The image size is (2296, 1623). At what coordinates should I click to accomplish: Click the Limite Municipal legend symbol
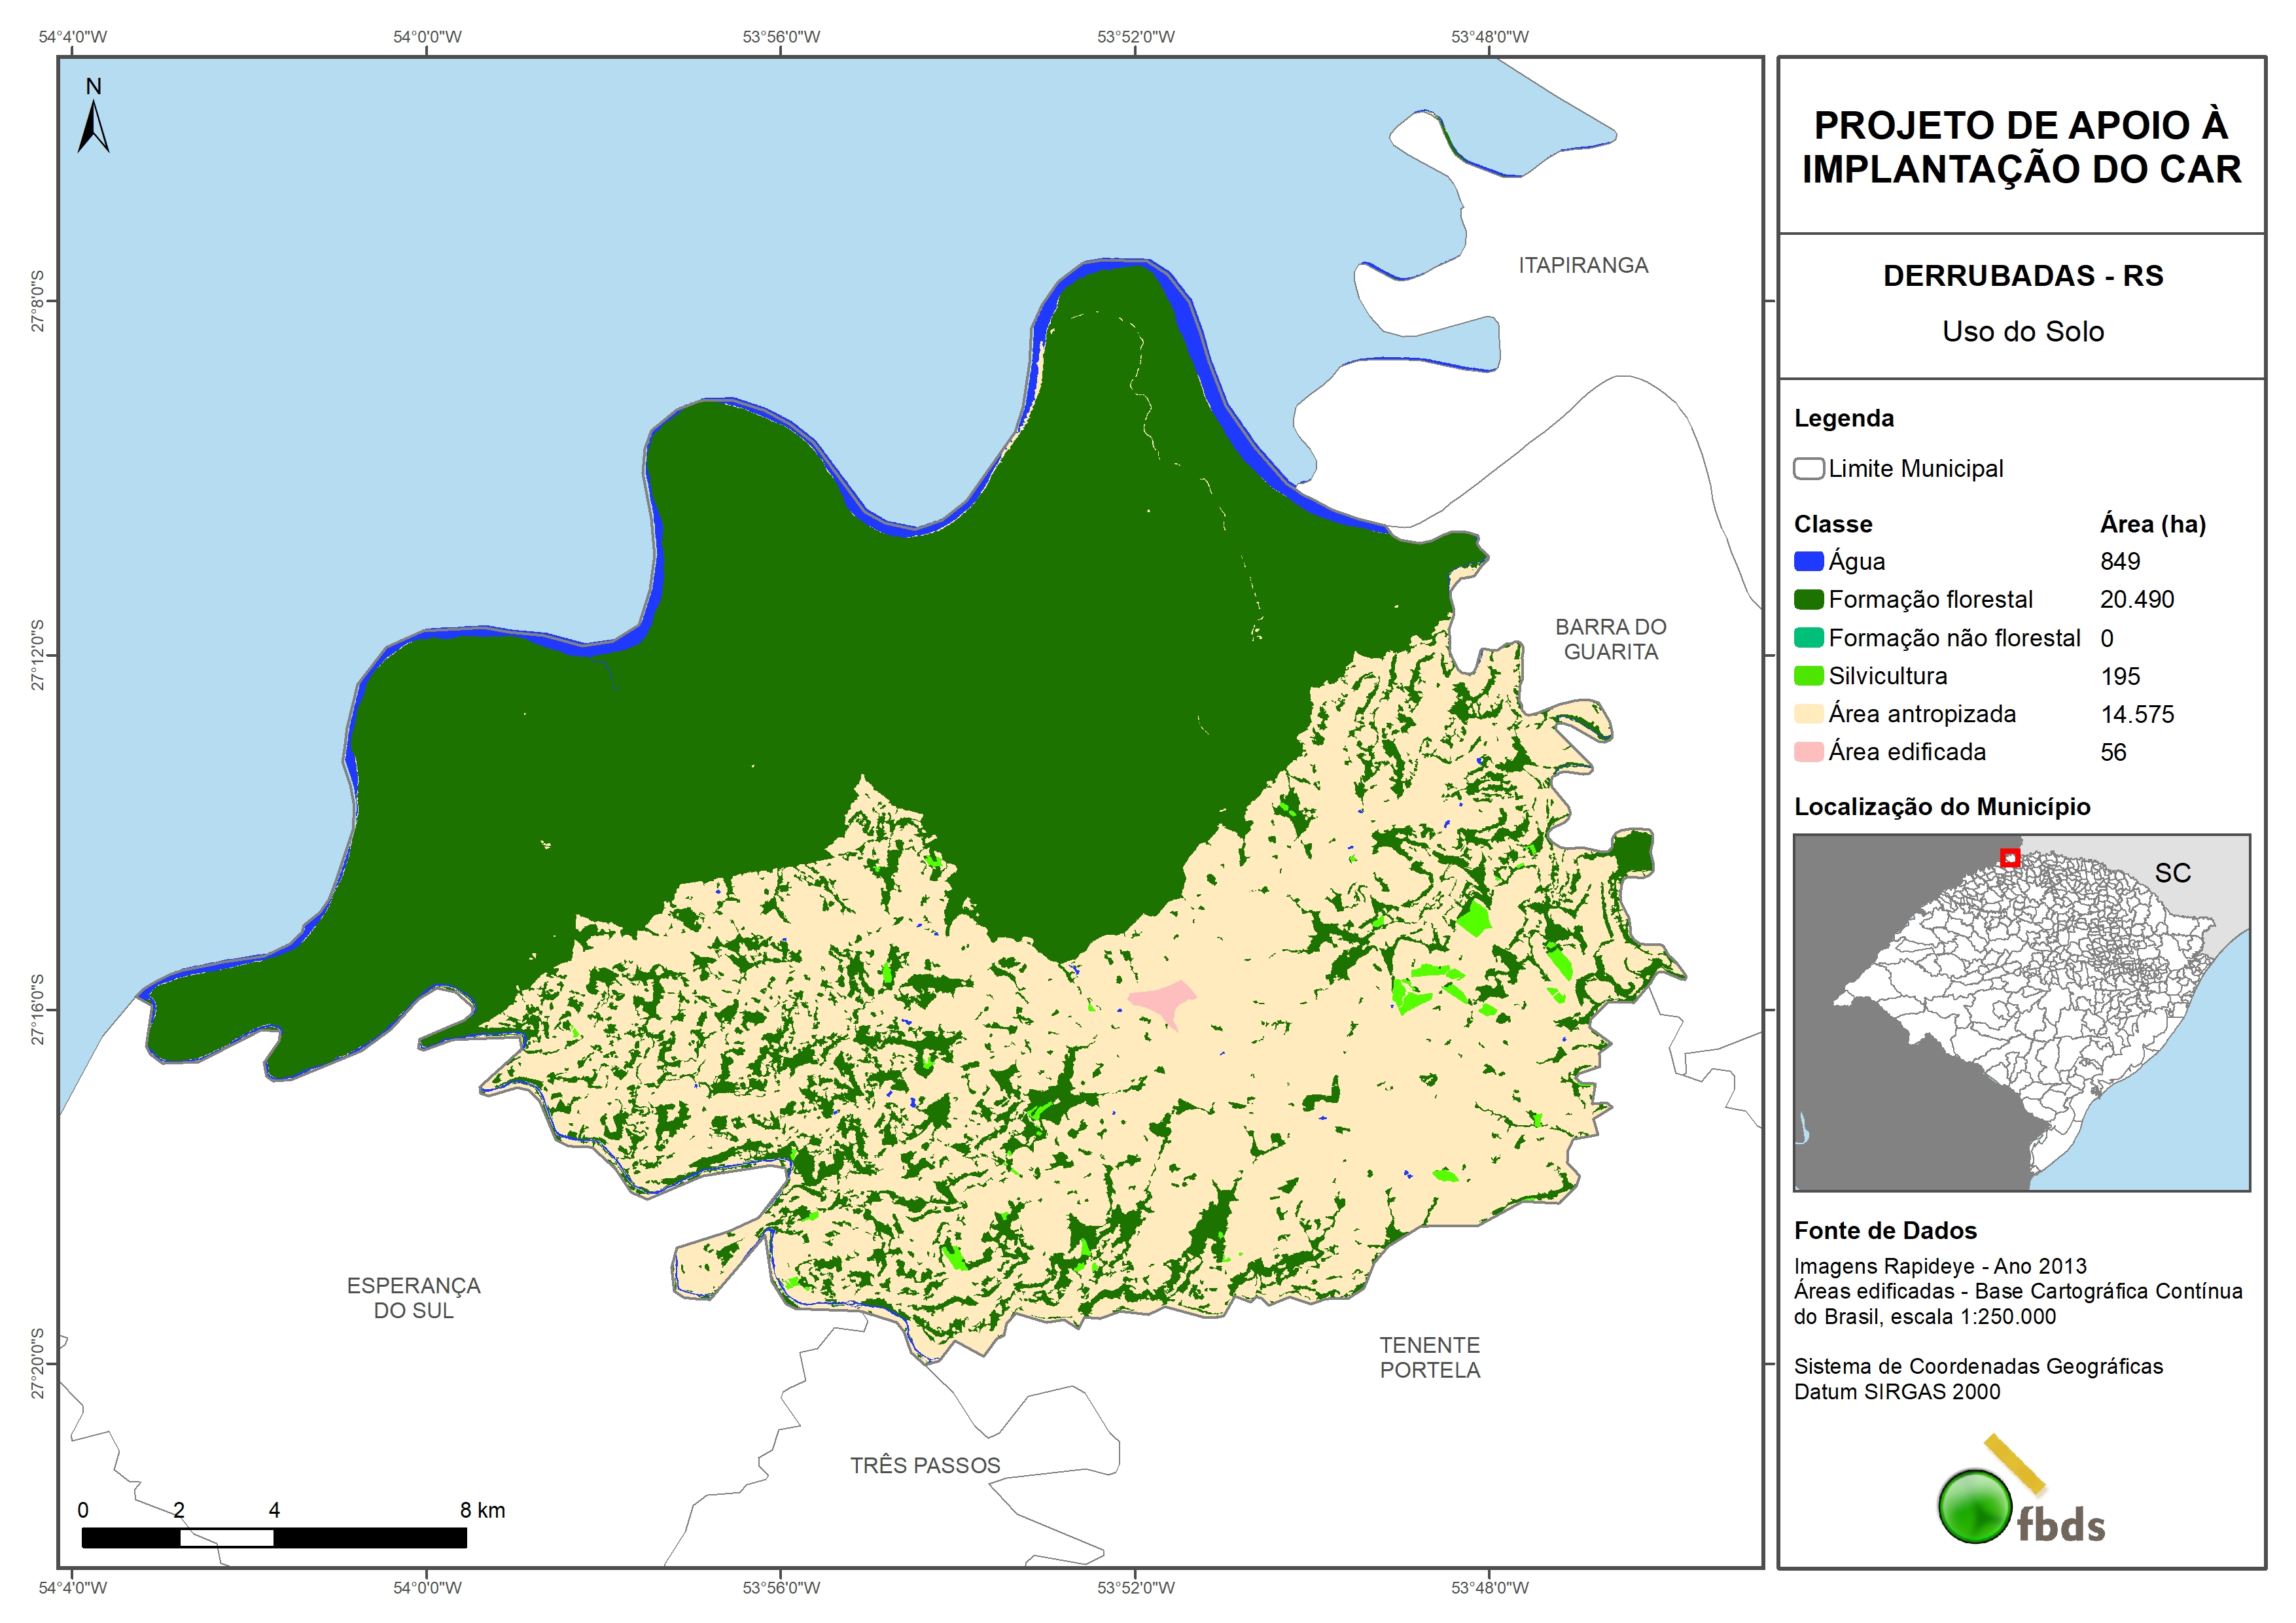[1808, 469]
